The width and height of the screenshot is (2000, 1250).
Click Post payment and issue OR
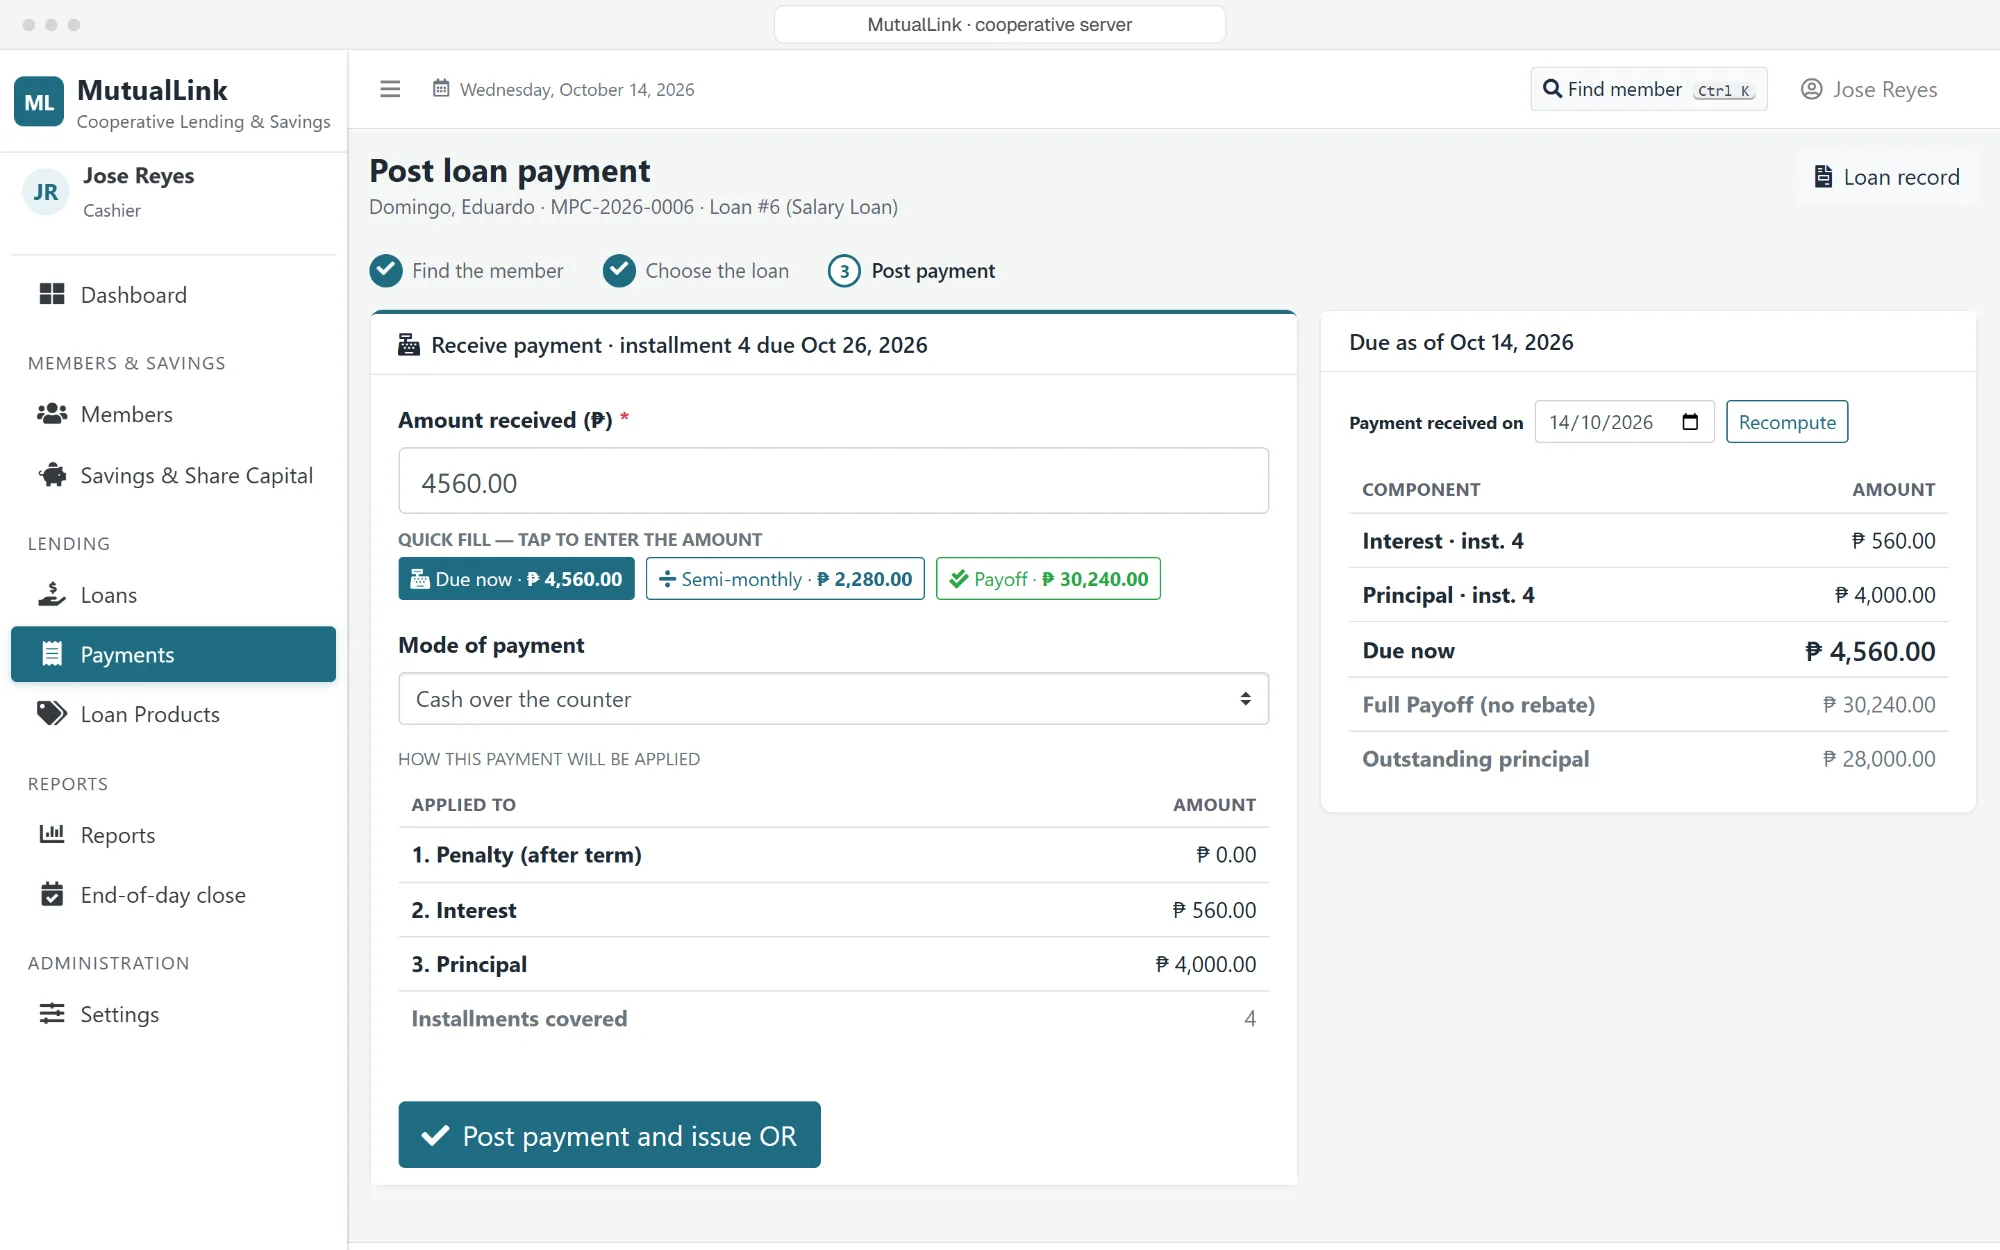pos(609,1135)
